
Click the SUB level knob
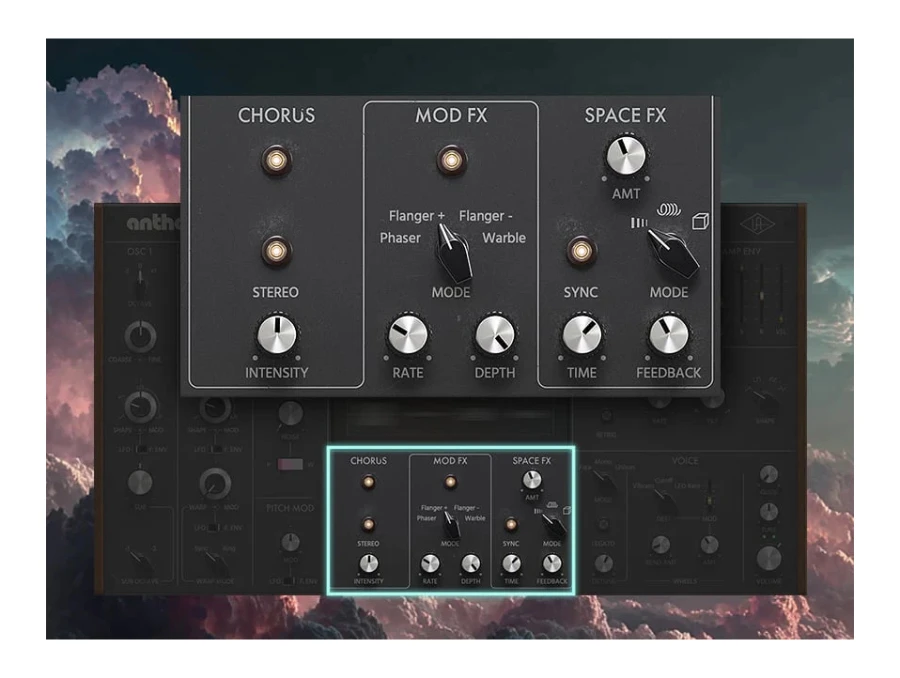click(140, 482)
